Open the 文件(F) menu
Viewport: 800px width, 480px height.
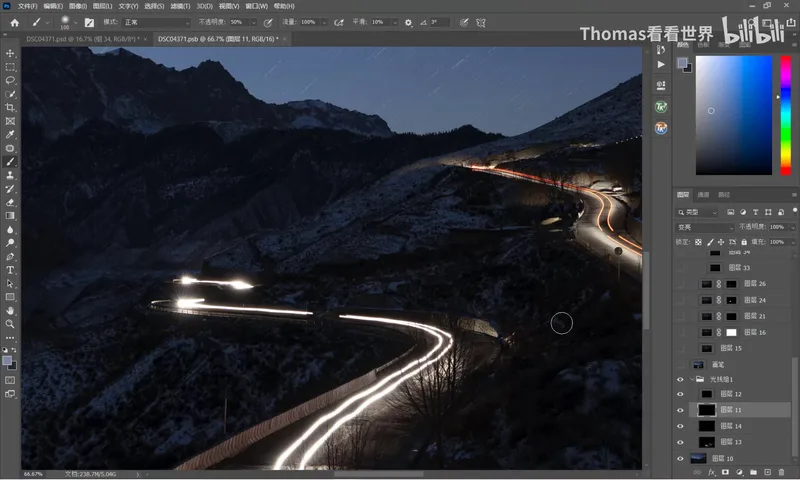28,6
